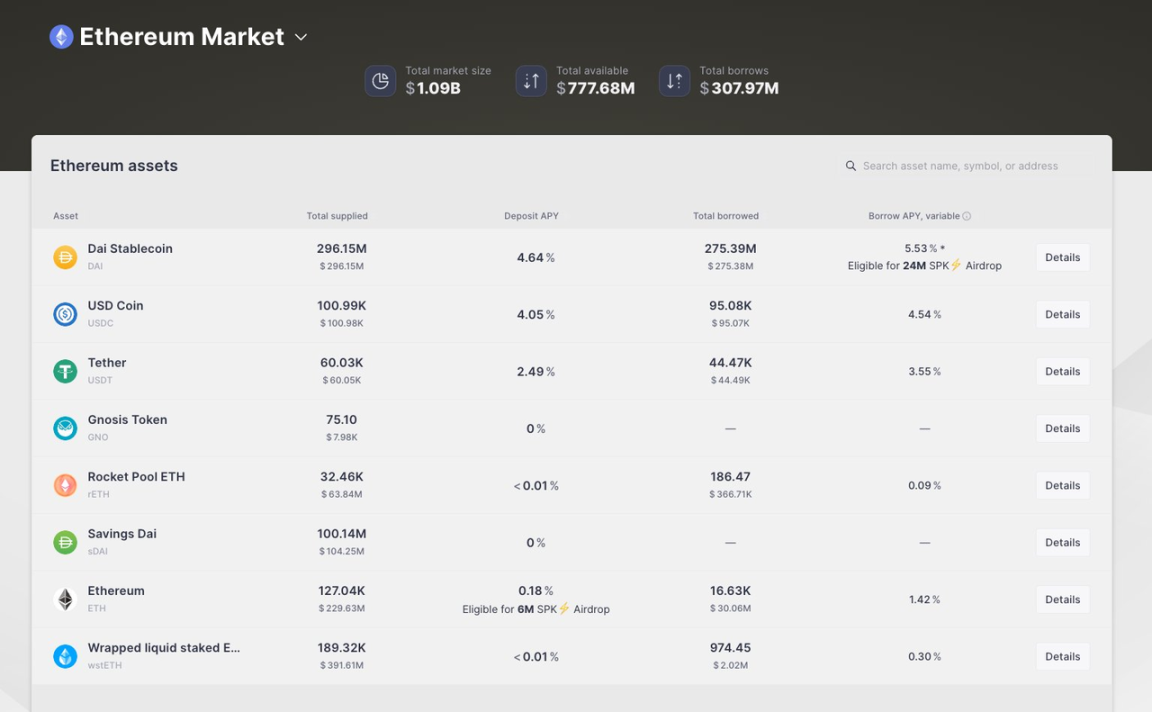View Details for Rocket Pool ETH
Image resolution: width=1152 pixels, height=712 pixels.
1062,485
